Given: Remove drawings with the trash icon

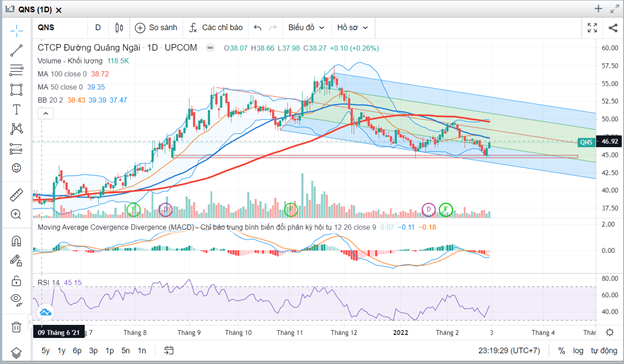Looking at the screenshot, I should 16,327.
